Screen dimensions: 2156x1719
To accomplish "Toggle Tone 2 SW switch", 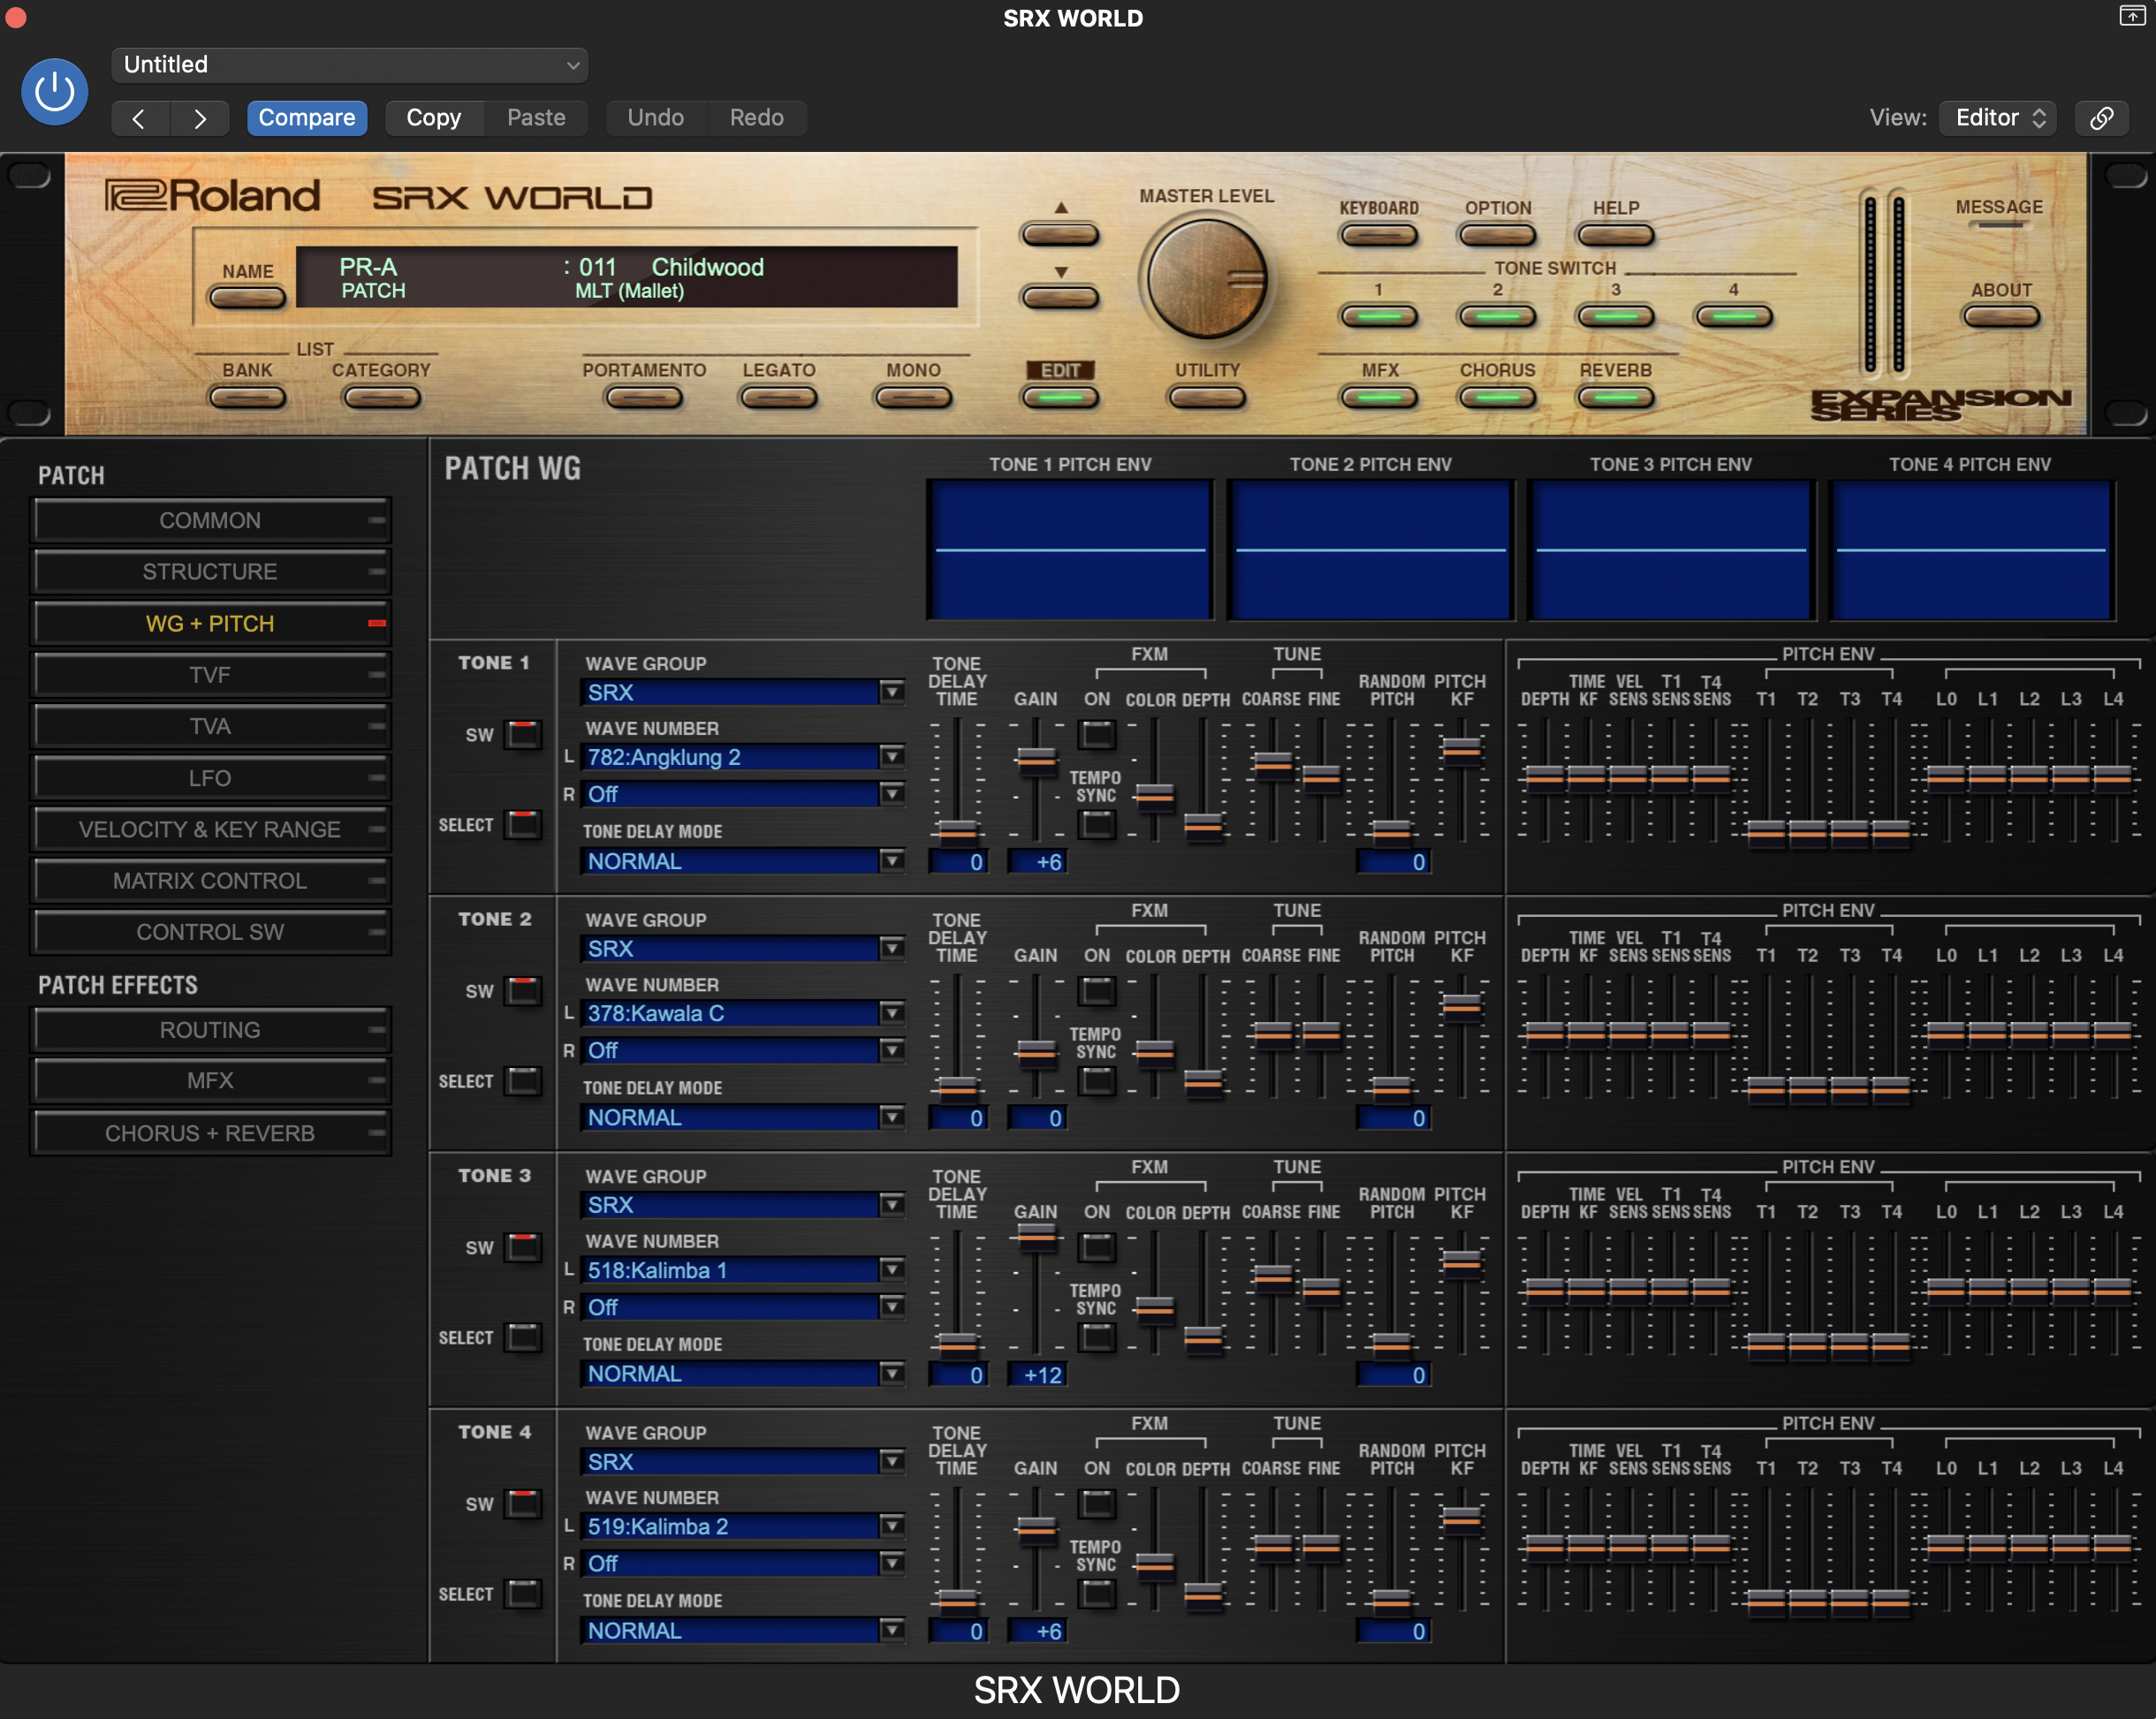I will coord(523,991).
